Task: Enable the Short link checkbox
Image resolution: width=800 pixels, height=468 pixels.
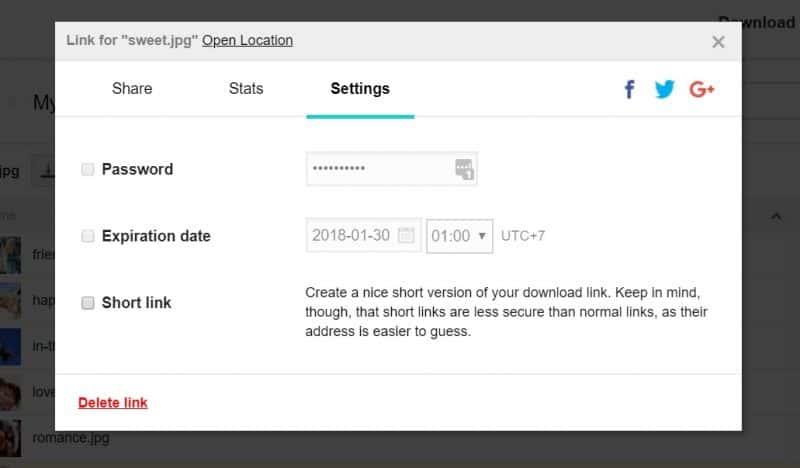Action: [88, 302]
